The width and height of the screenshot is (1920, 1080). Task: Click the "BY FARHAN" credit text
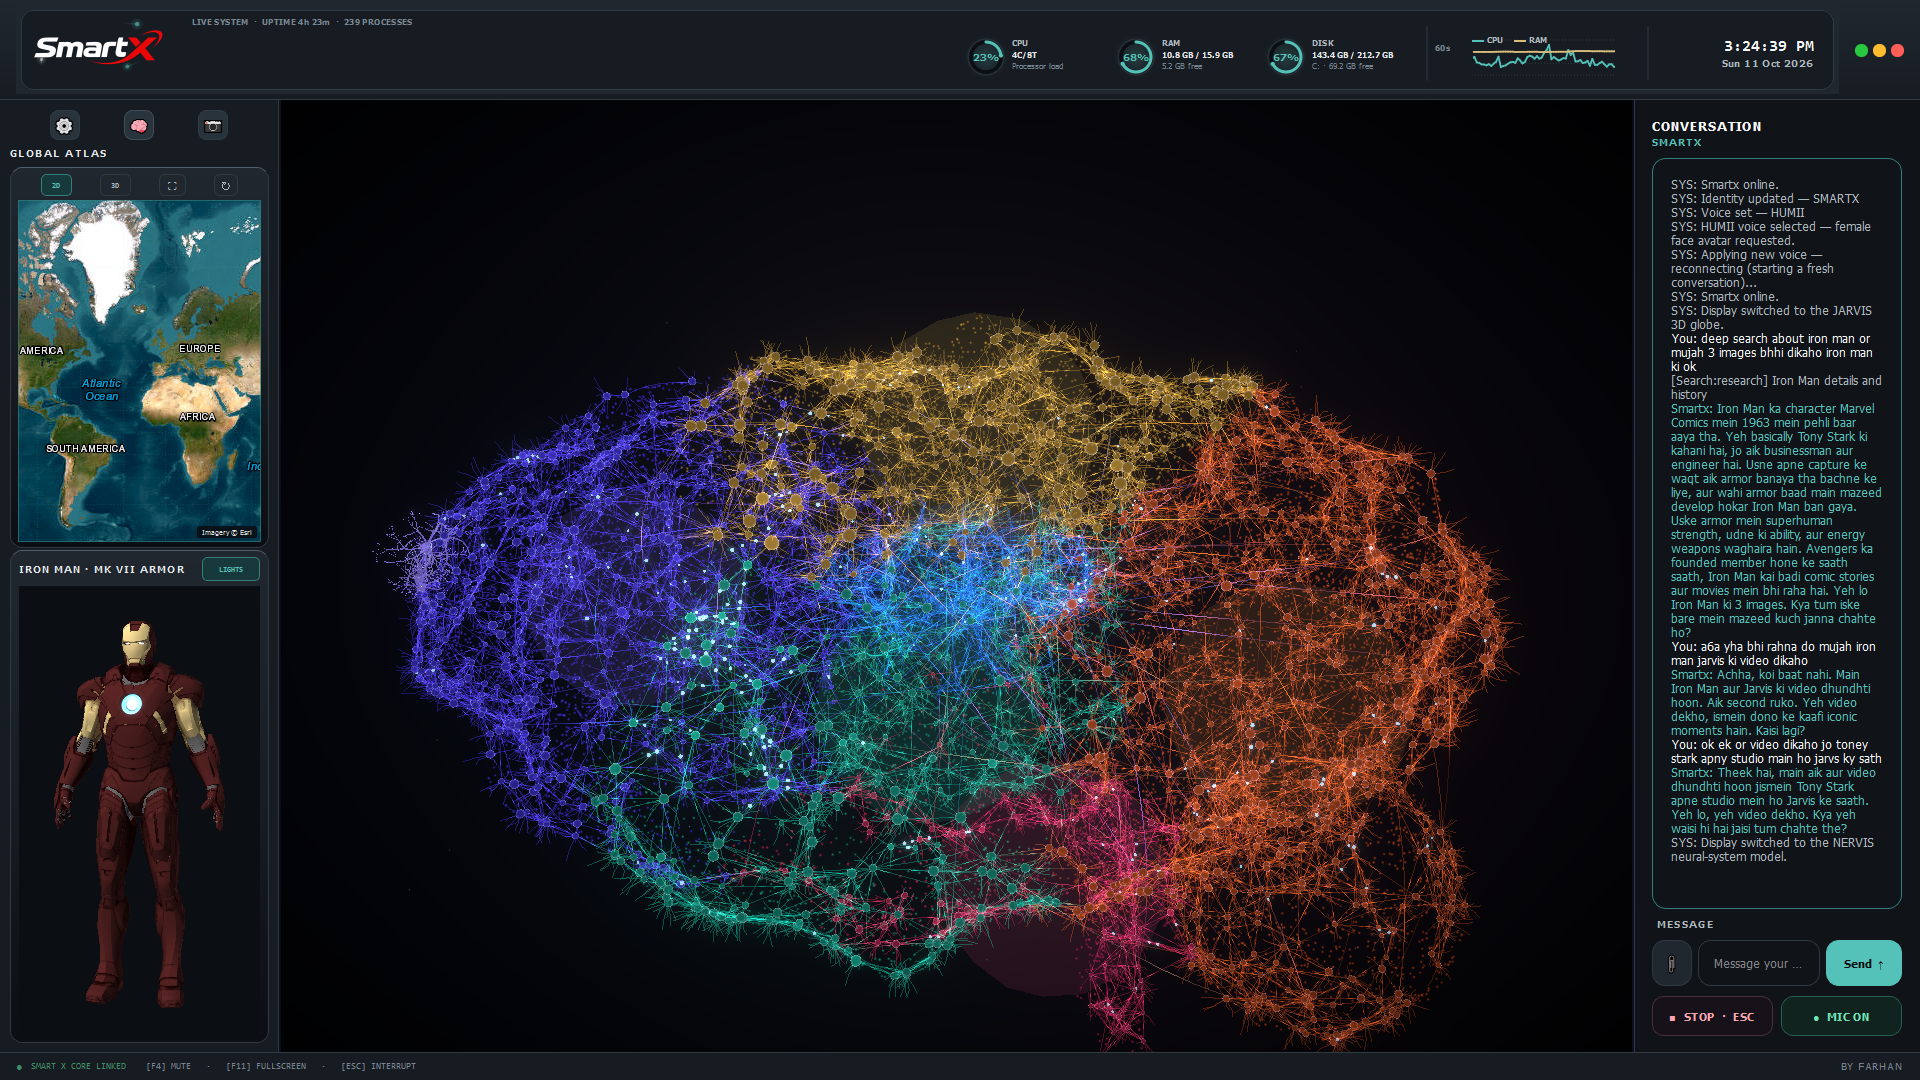tap(1871, 1067)
